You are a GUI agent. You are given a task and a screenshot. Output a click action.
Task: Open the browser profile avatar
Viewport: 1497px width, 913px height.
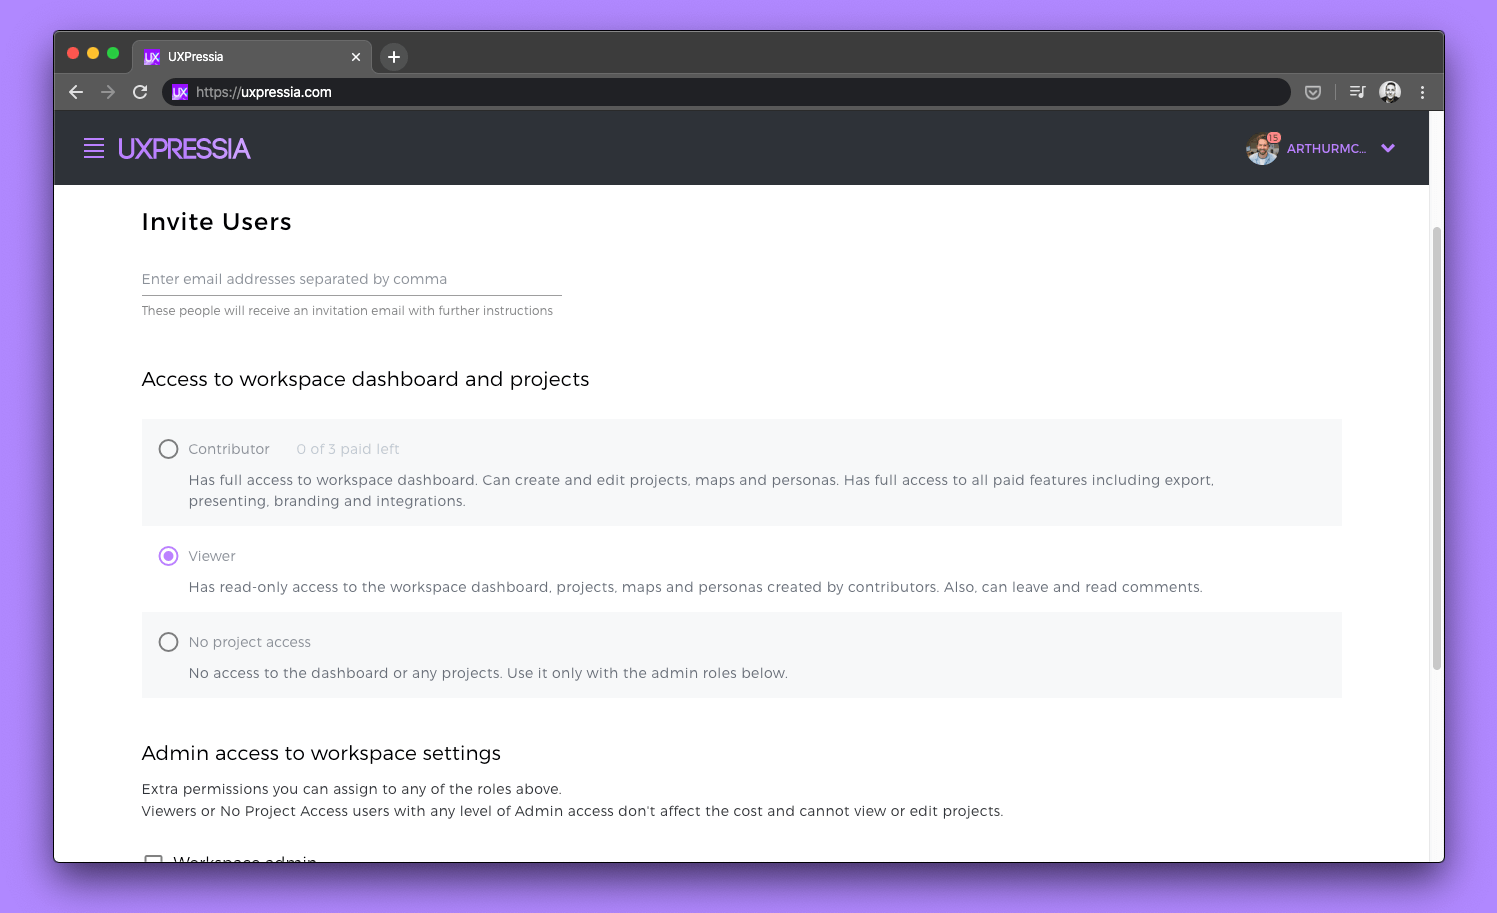coord(1390,92)
